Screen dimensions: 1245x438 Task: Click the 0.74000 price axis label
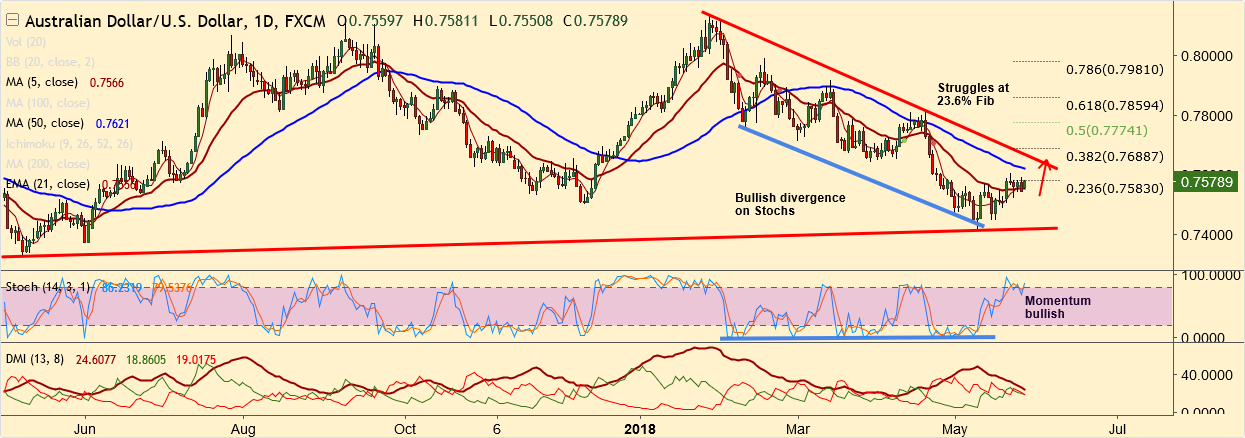[1205, 235]
